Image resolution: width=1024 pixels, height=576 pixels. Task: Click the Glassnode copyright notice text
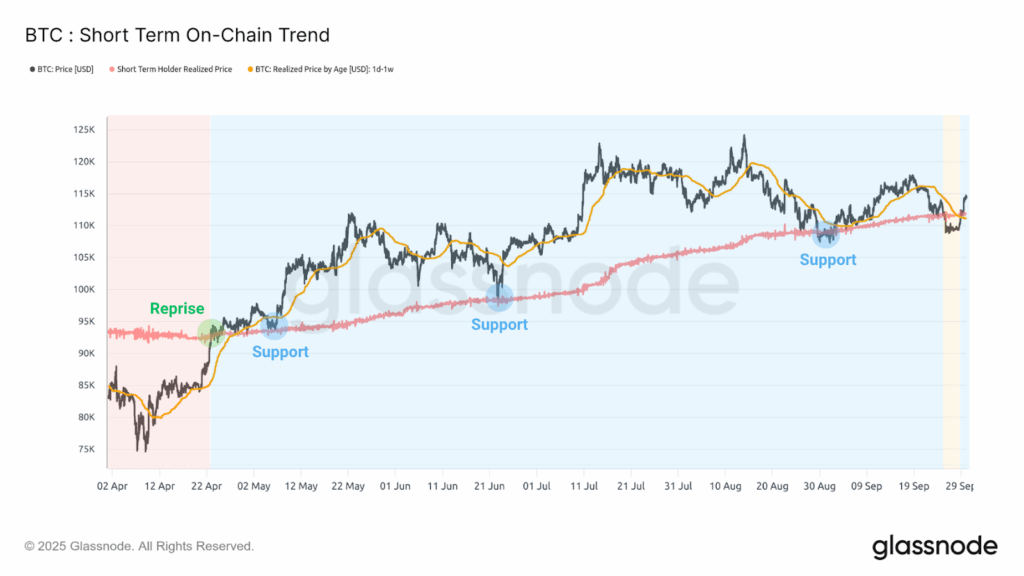(x=139, y=546)
